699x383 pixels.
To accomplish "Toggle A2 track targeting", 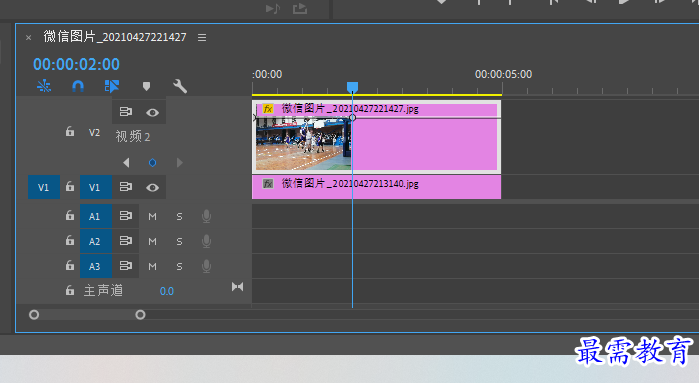I will pyautogui.click(x=96, y=241).
